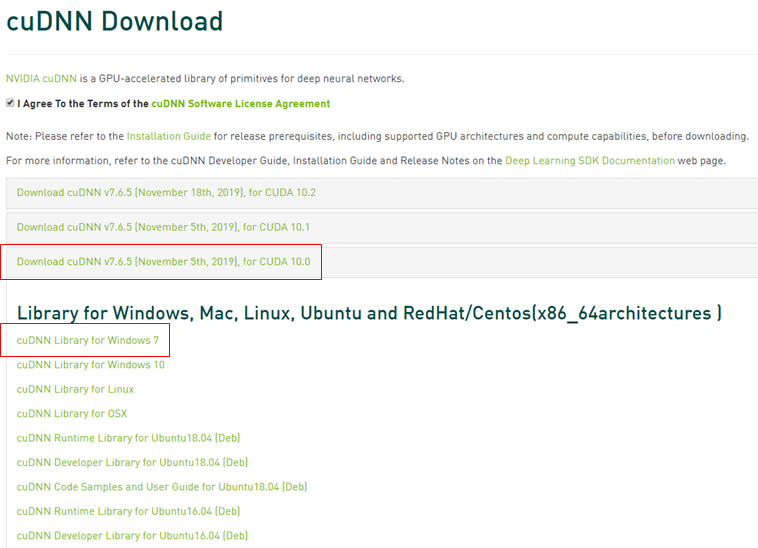Screen dimensions: 758x548
Task: Collapse Download cuDNN v7.6.5 for CUDA 10.0
Action: (163, 262)
